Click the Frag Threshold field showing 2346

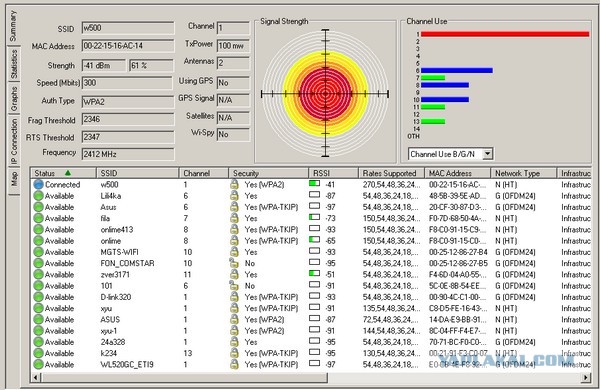click(x=128, y=119)
